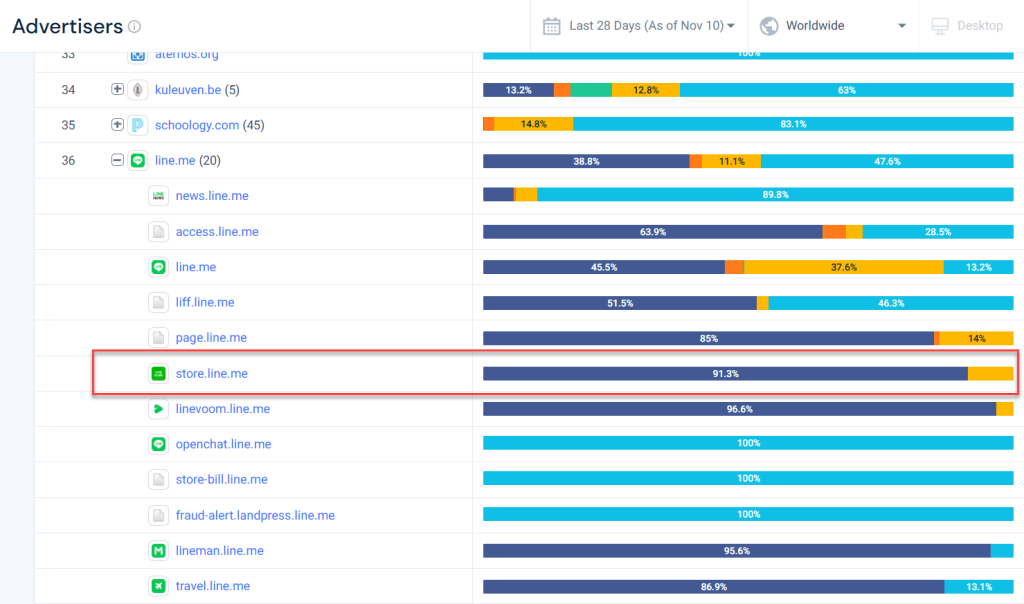Open the news.line.me link

click(x=210, y=196)
